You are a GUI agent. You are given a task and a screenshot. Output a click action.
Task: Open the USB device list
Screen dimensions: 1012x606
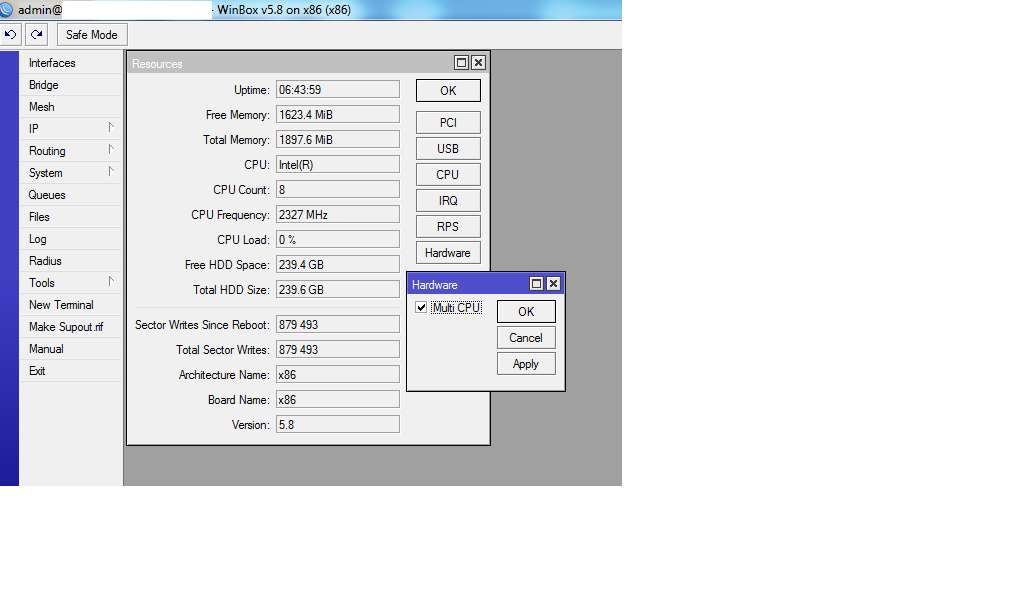point(448,148)
